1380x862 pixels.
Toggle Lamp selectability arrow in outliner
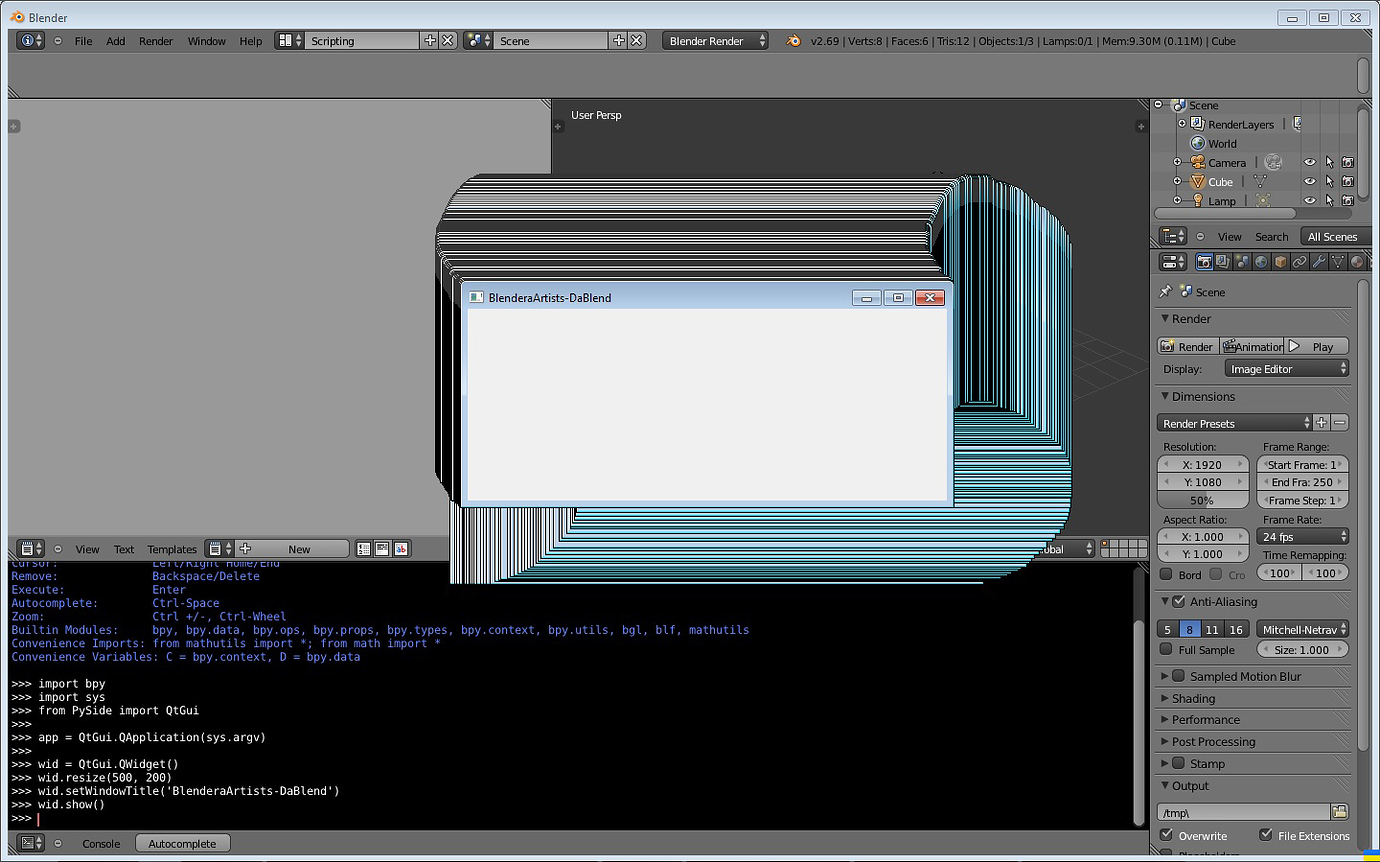(1329, 201)
